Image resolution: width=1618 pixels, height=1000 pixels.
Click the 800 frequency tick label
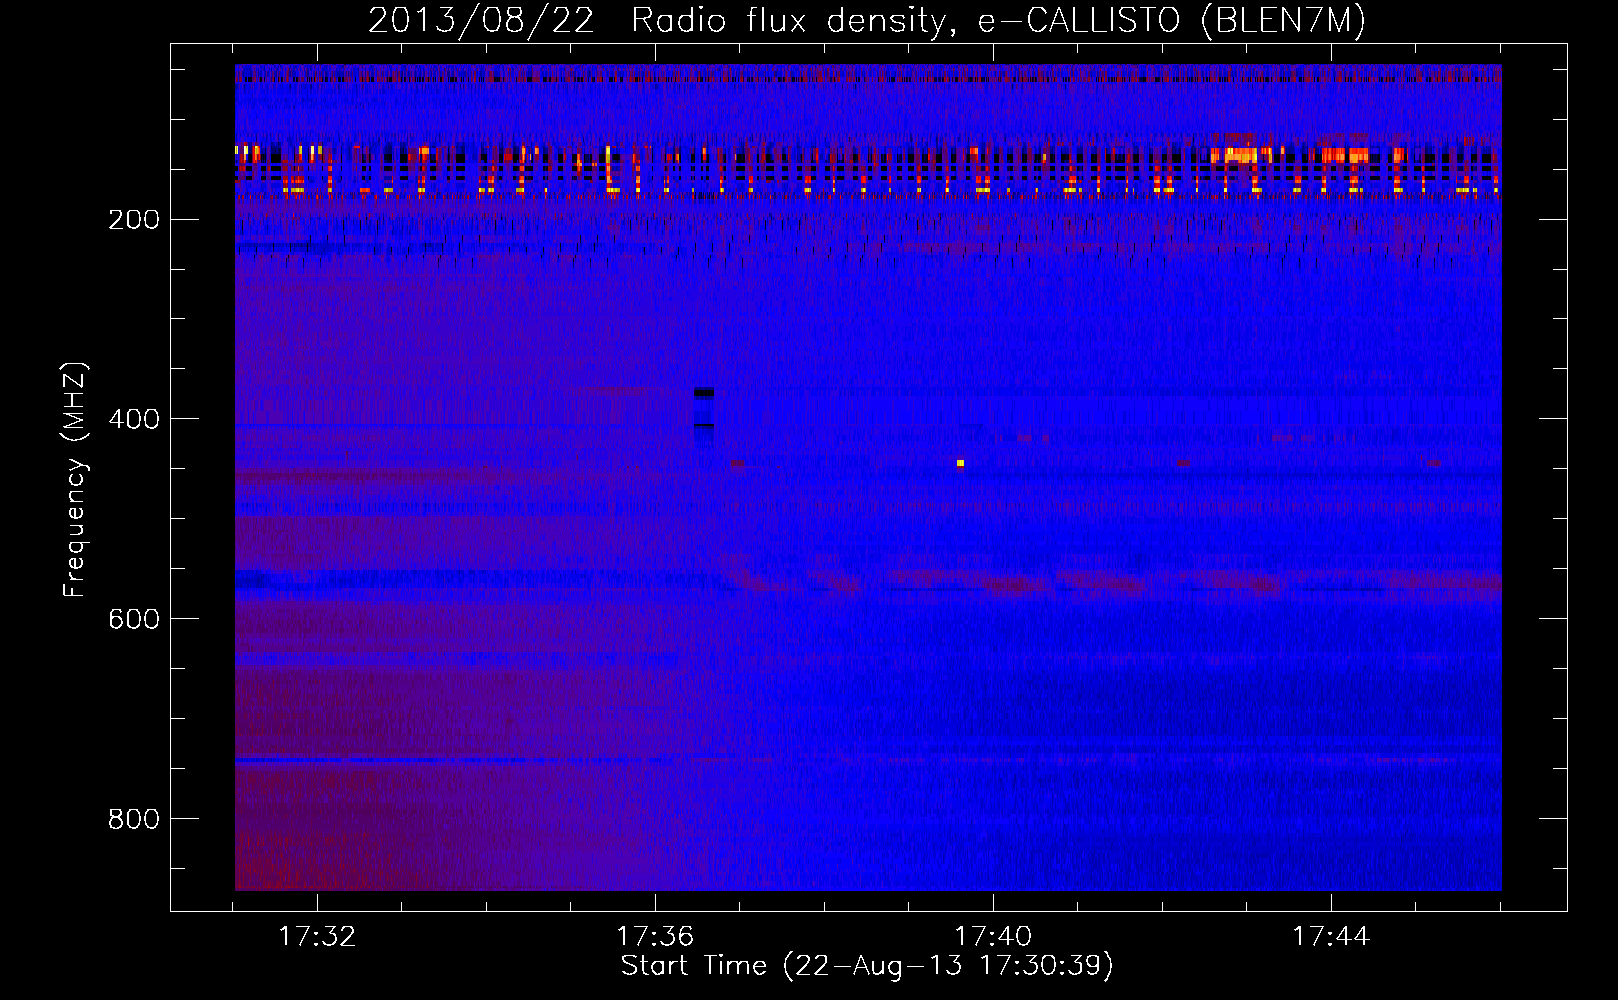(133, 819)
